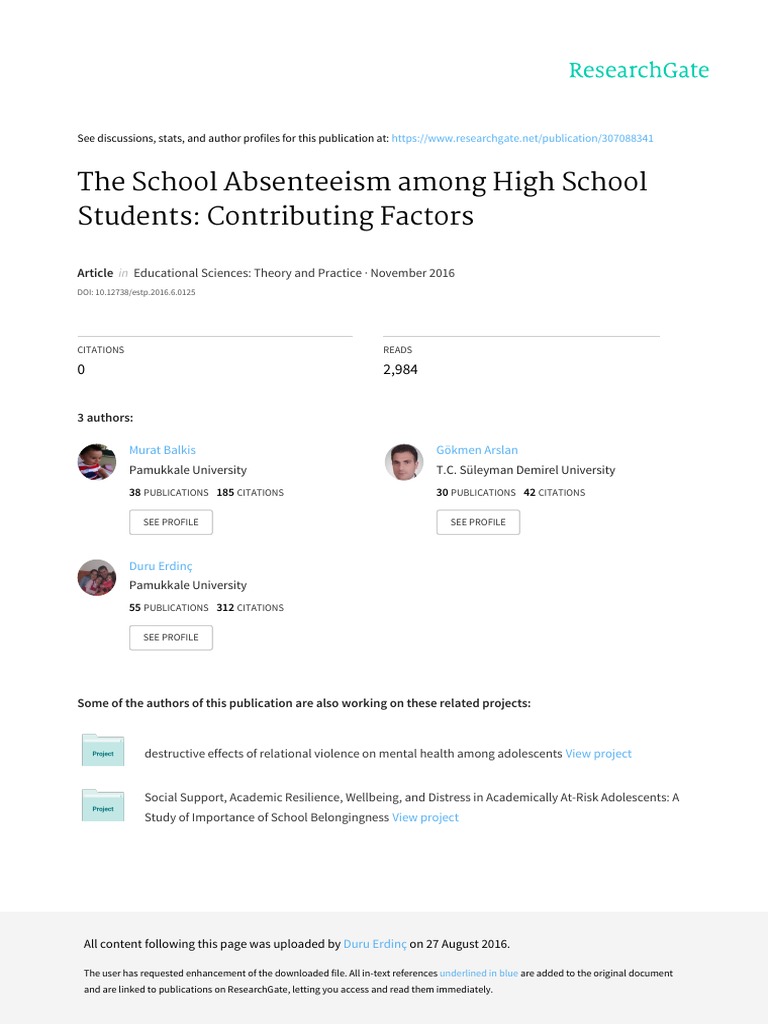Click SEE PROFILE under Duru Erdinç

[171, 637]
